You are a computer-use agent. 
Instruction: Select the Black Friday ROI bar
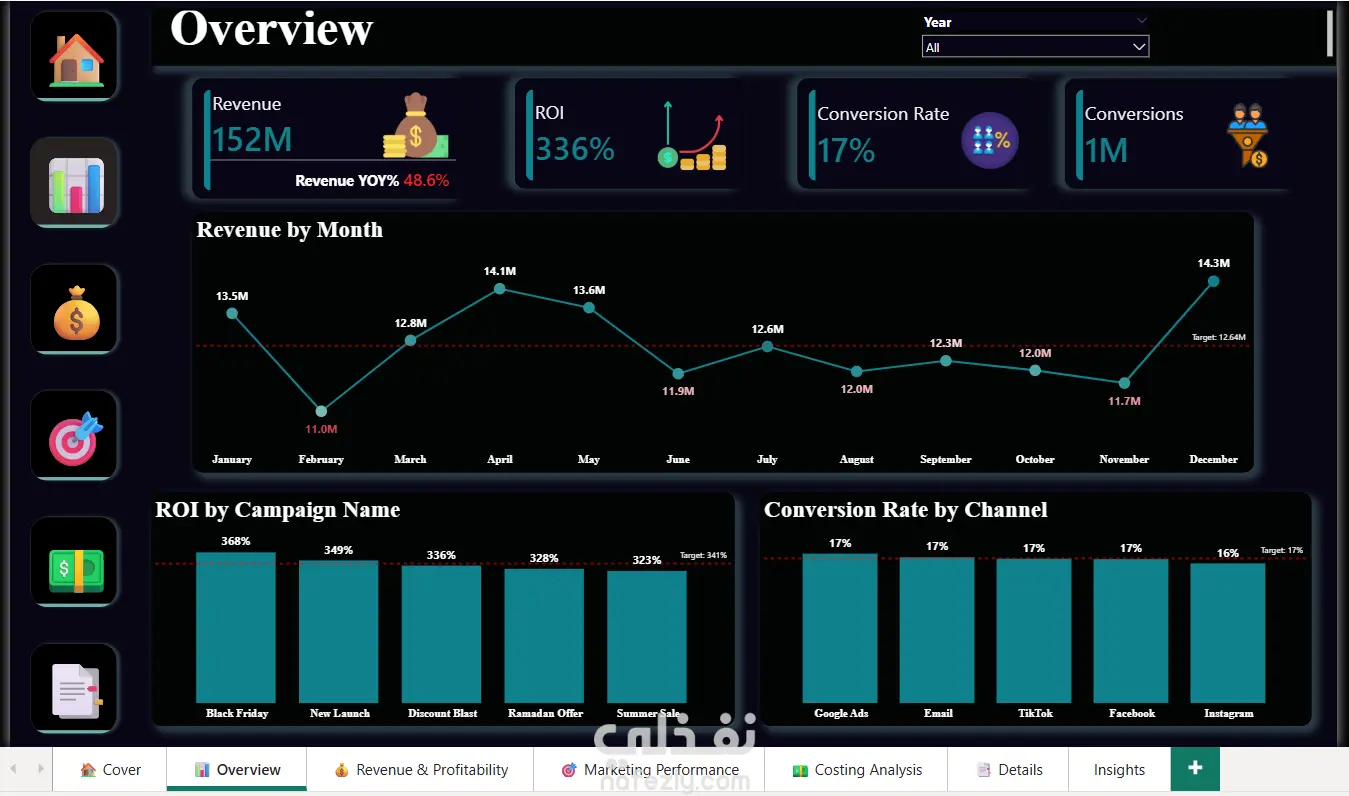pyautogui.click(x=236, y=627)
